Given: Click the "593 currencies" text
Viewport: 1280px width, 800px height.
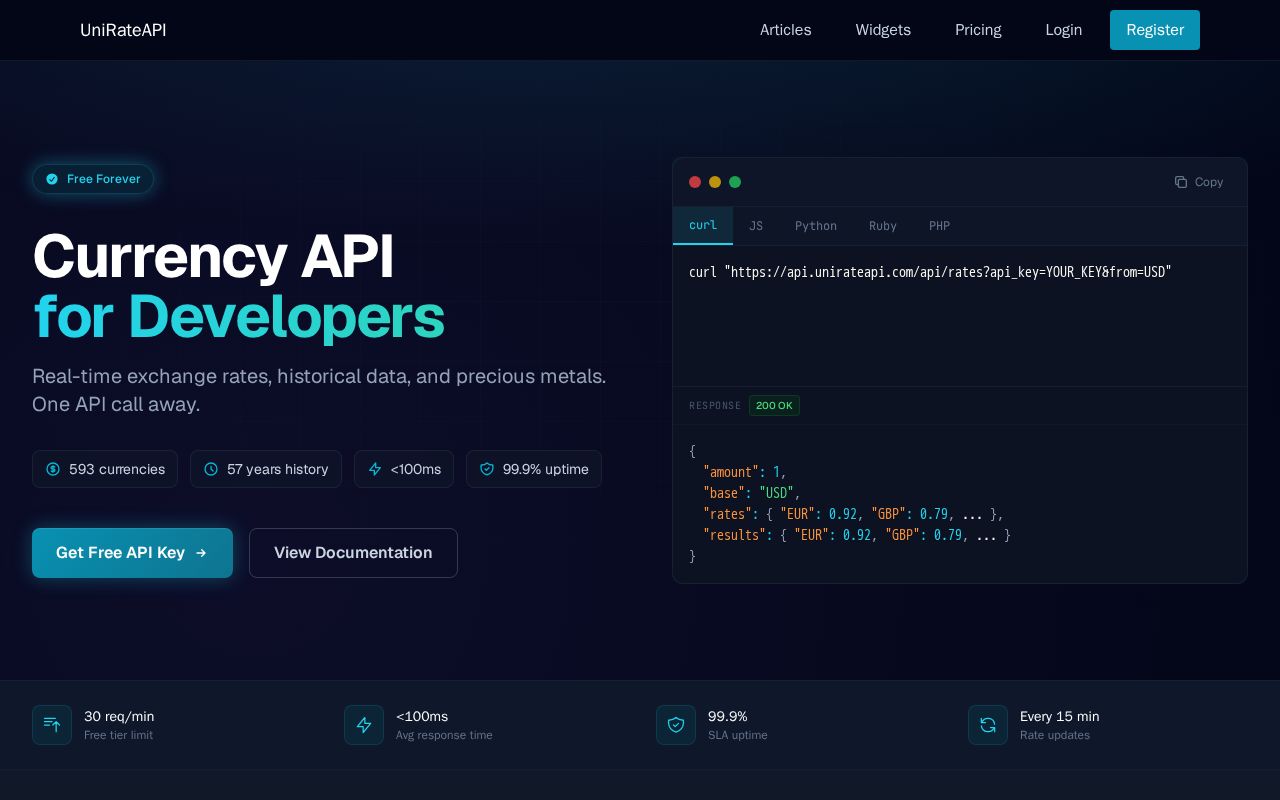Looking at the screenshot, I should click(x=117, y=469).
